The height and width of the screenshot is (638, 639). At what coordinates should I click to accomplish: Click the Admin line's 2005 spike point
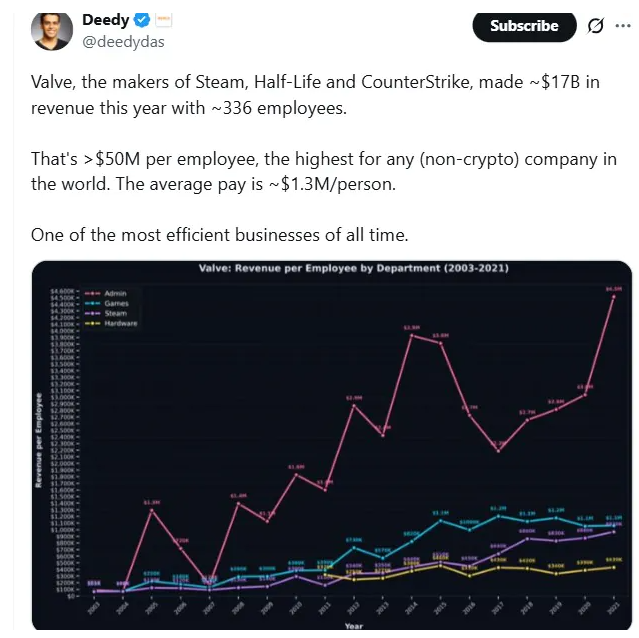pos(152,510)
